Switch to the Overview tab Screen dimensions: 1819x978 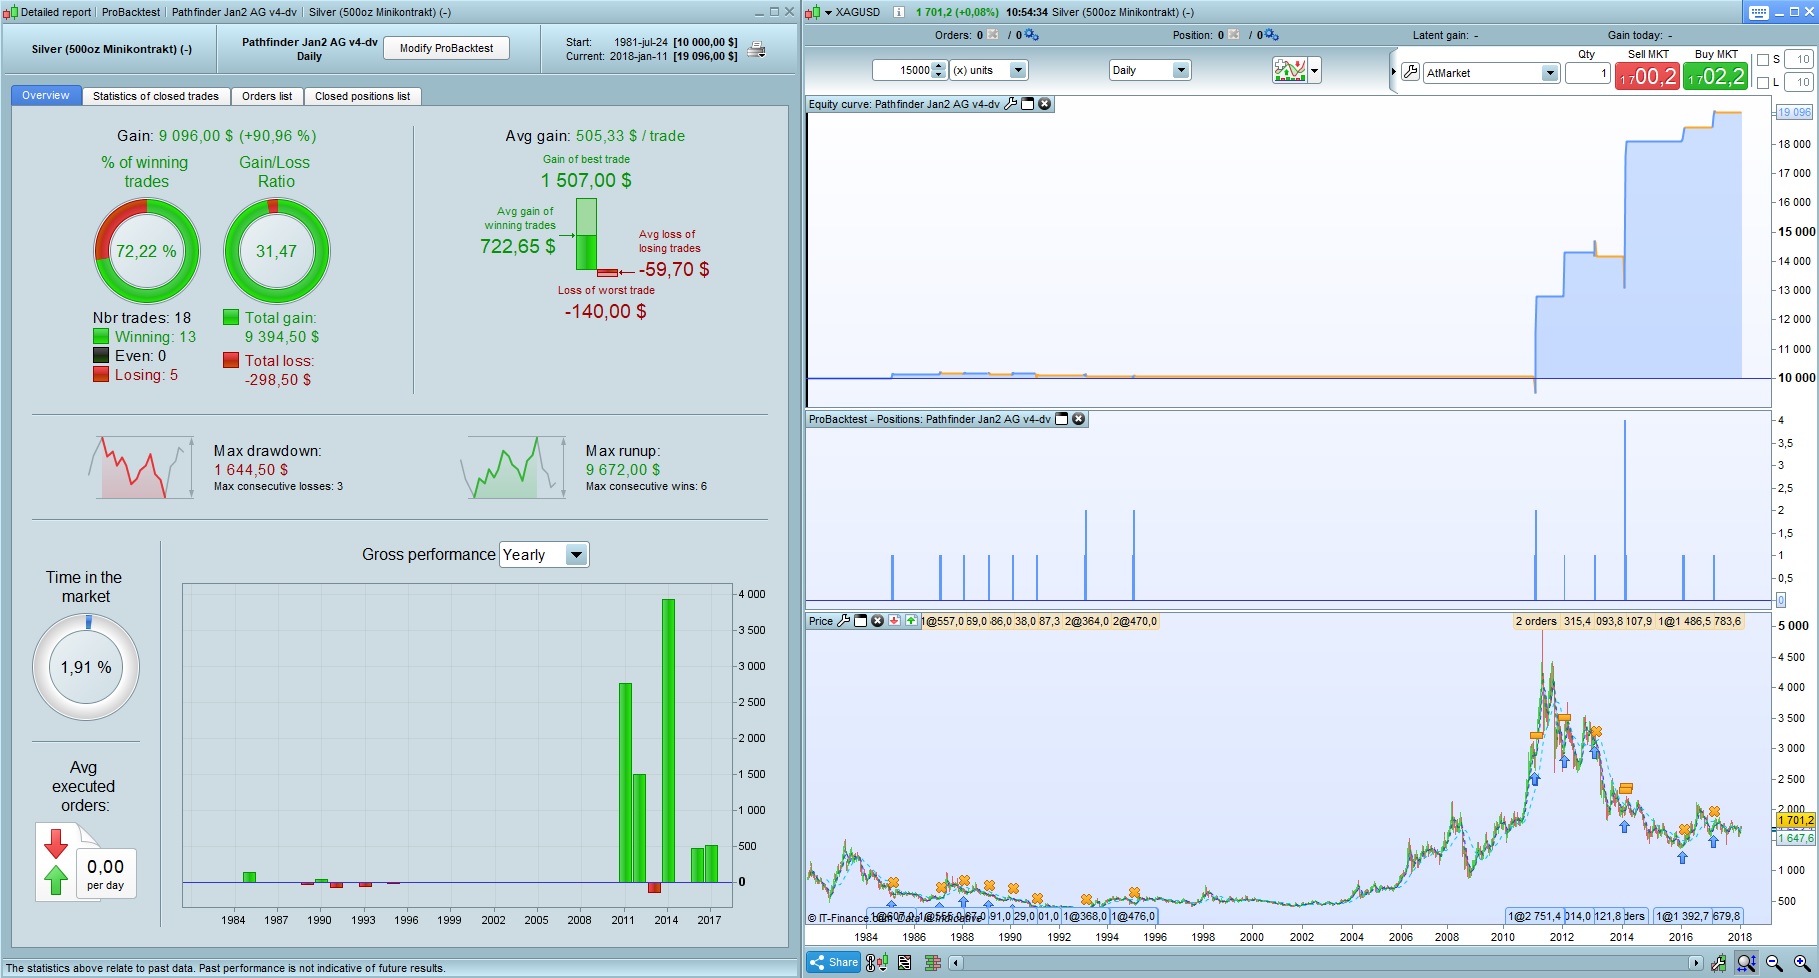coord(45,96)
